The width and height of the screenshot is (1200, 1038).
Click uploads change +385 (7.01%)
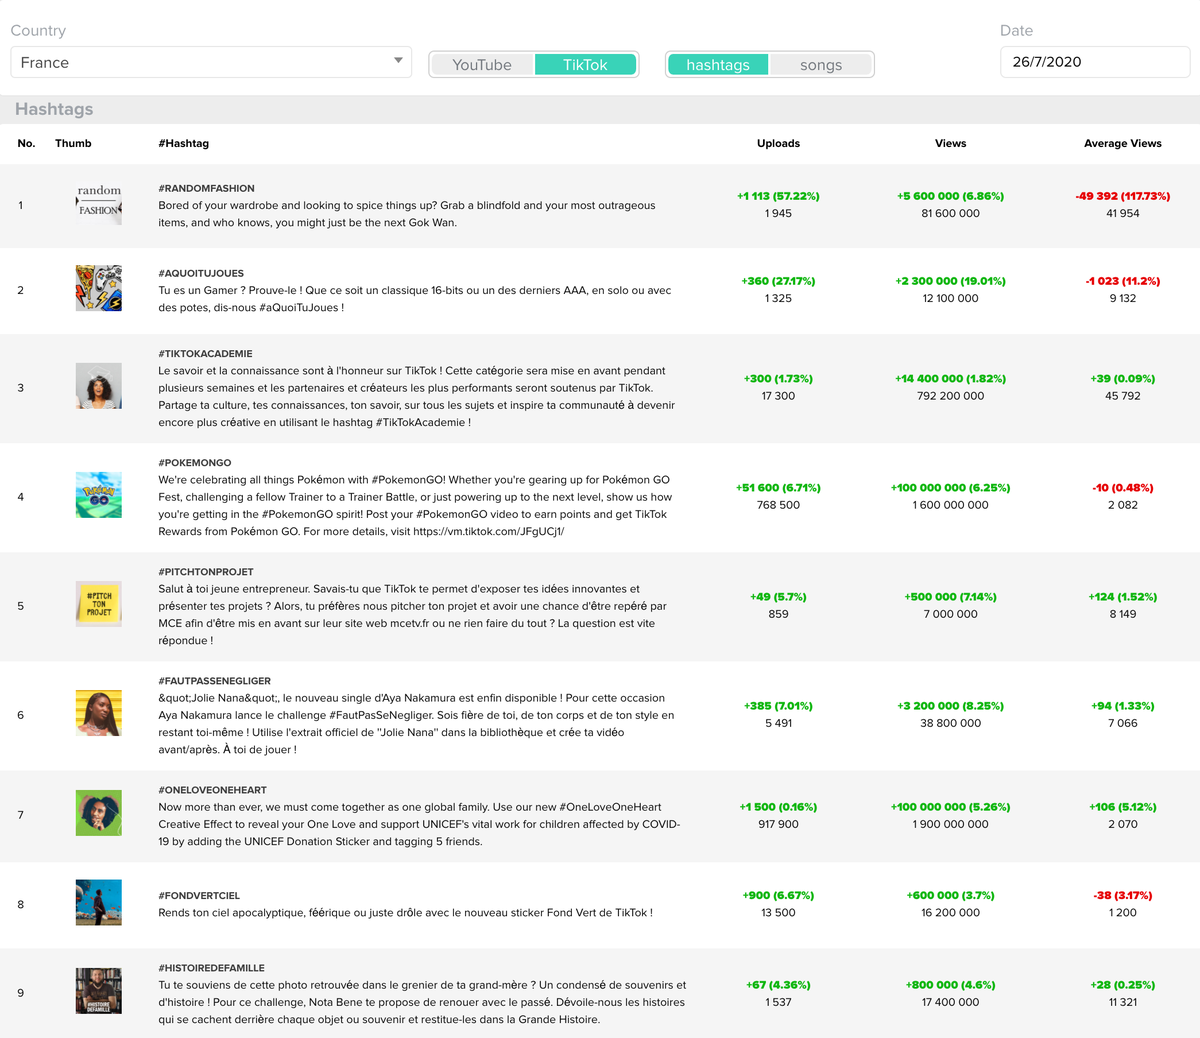[778, 706]
